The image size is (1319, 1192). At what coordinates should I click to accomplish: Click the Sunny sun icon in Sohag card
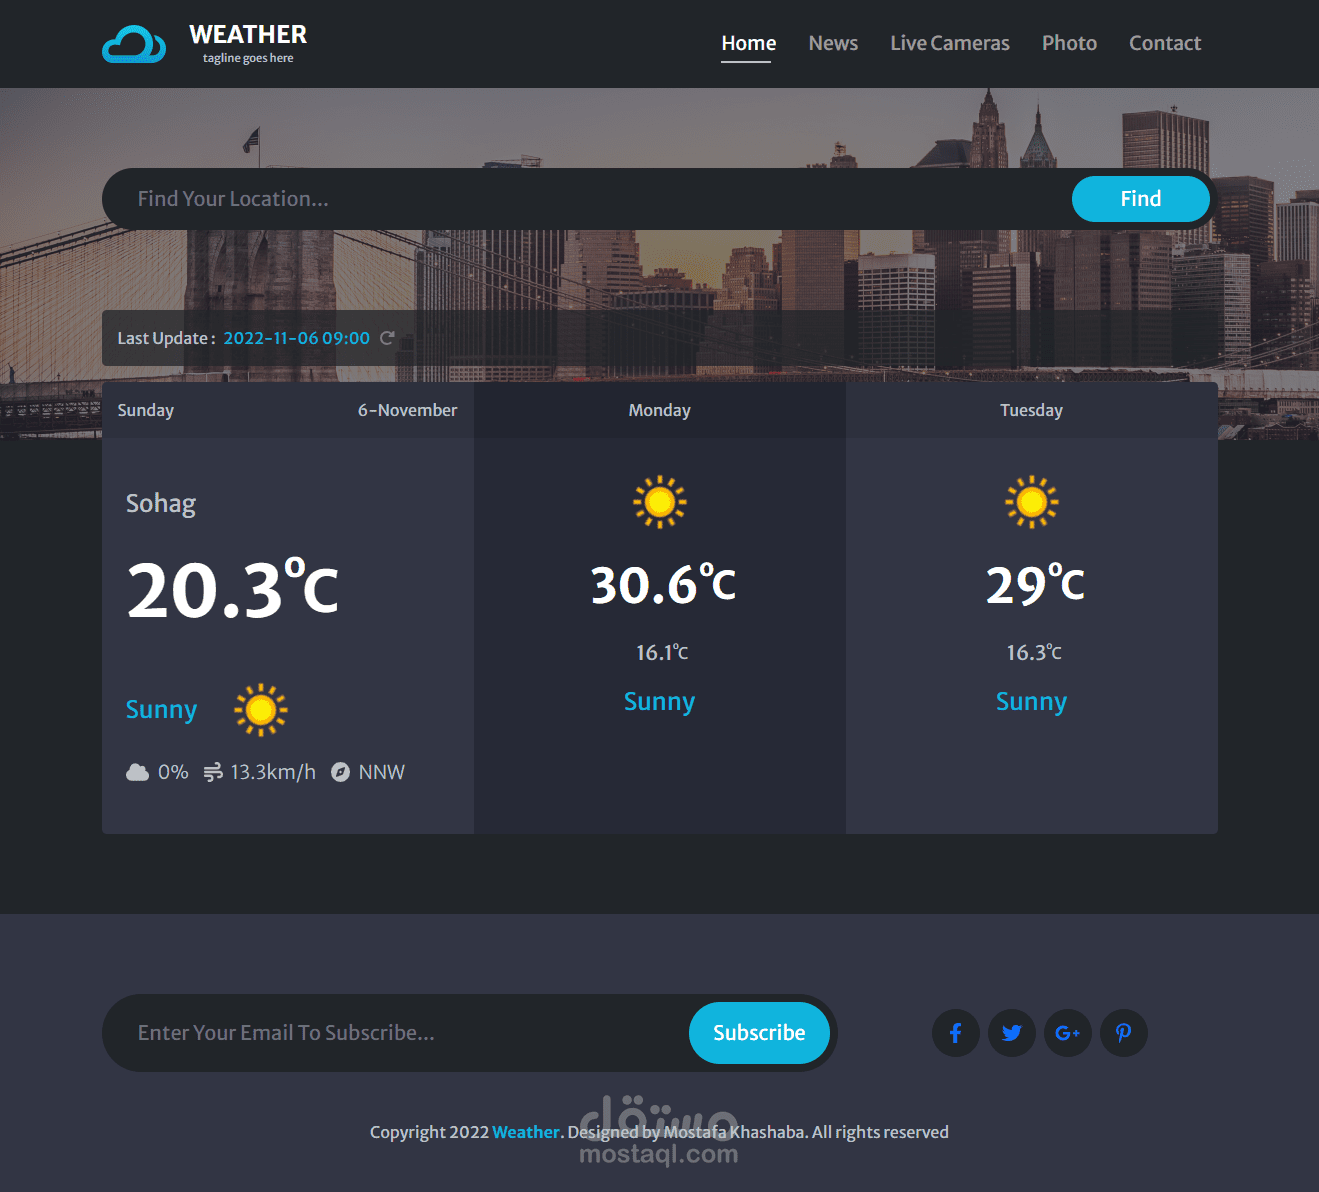(x=259, y=710)
